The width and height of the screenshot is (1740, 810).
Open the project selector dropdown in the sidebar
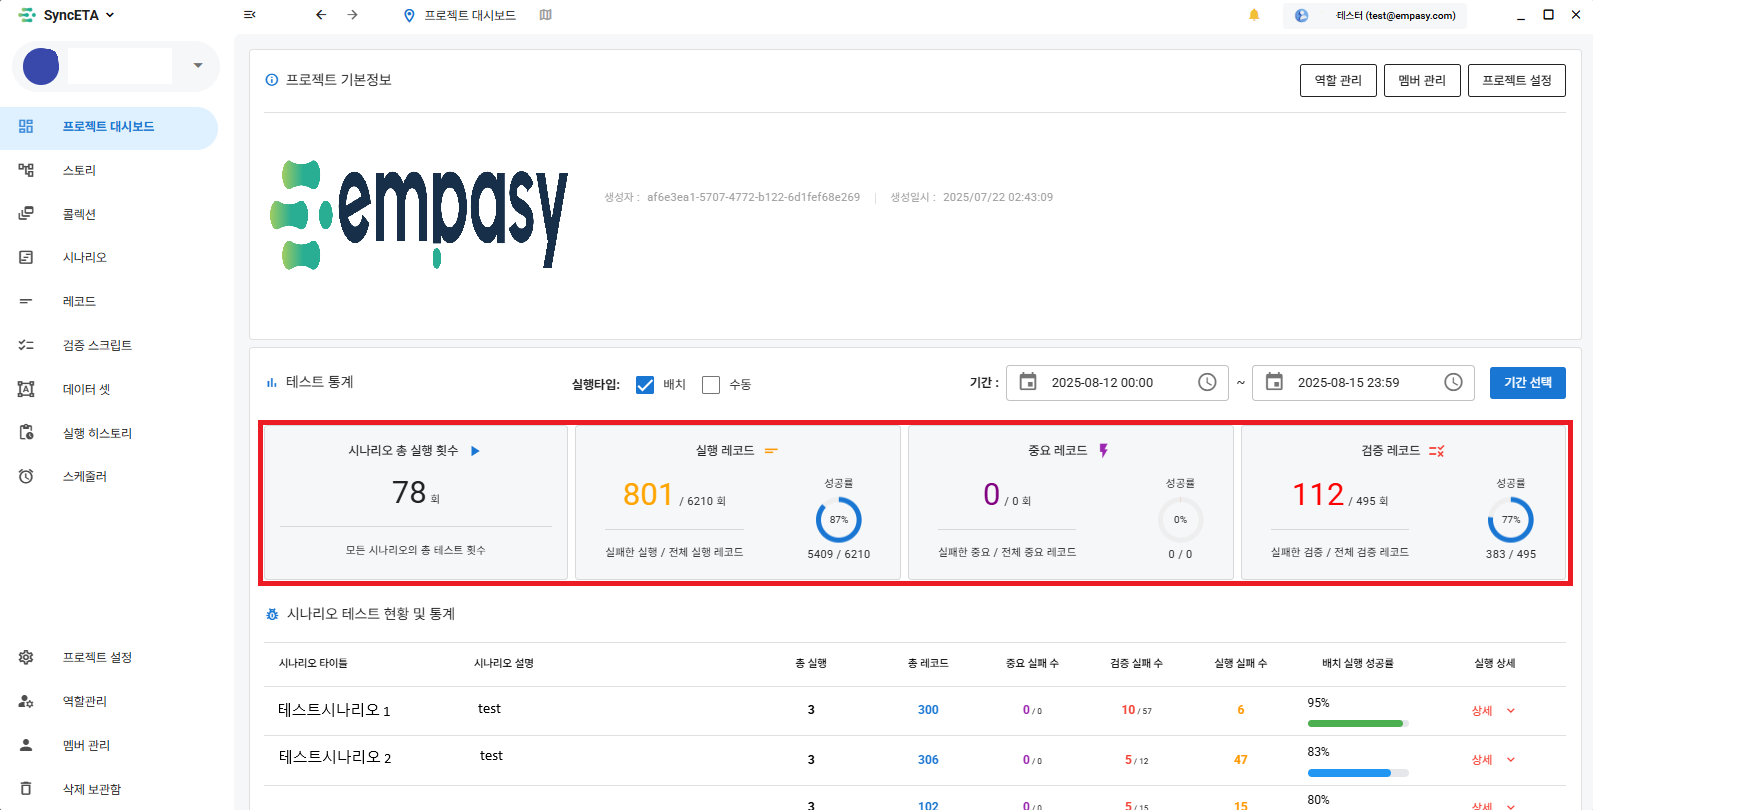pos(198,66)
